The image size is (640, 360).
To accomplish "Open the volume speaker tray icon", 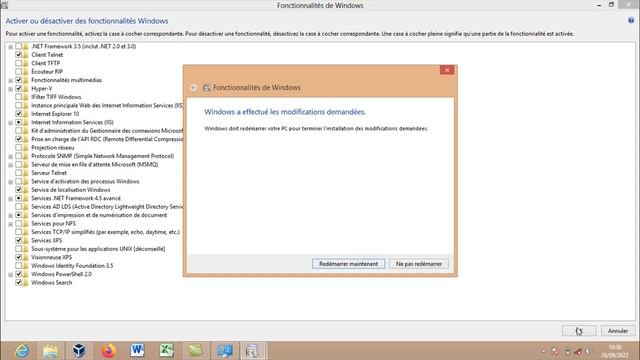I will (x=589, y=351).
